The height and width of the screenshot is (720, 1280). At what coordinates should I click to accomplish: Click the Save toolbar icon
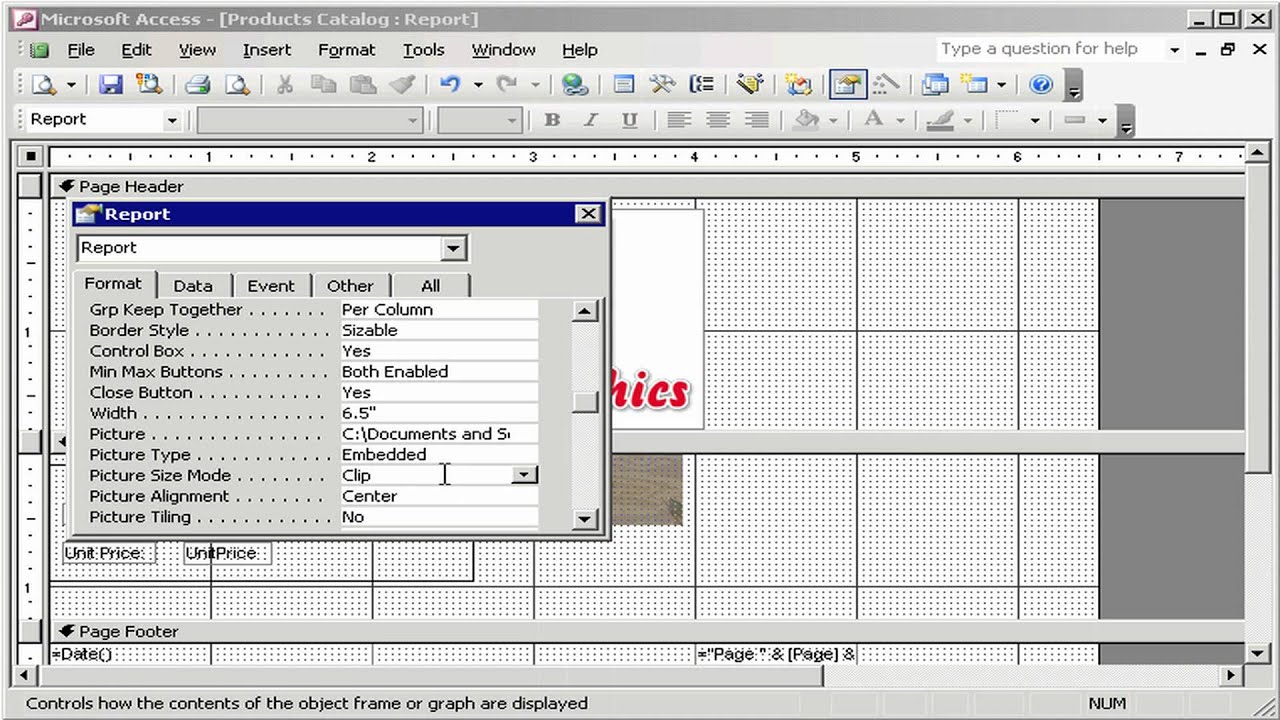[x=110, y=85]
